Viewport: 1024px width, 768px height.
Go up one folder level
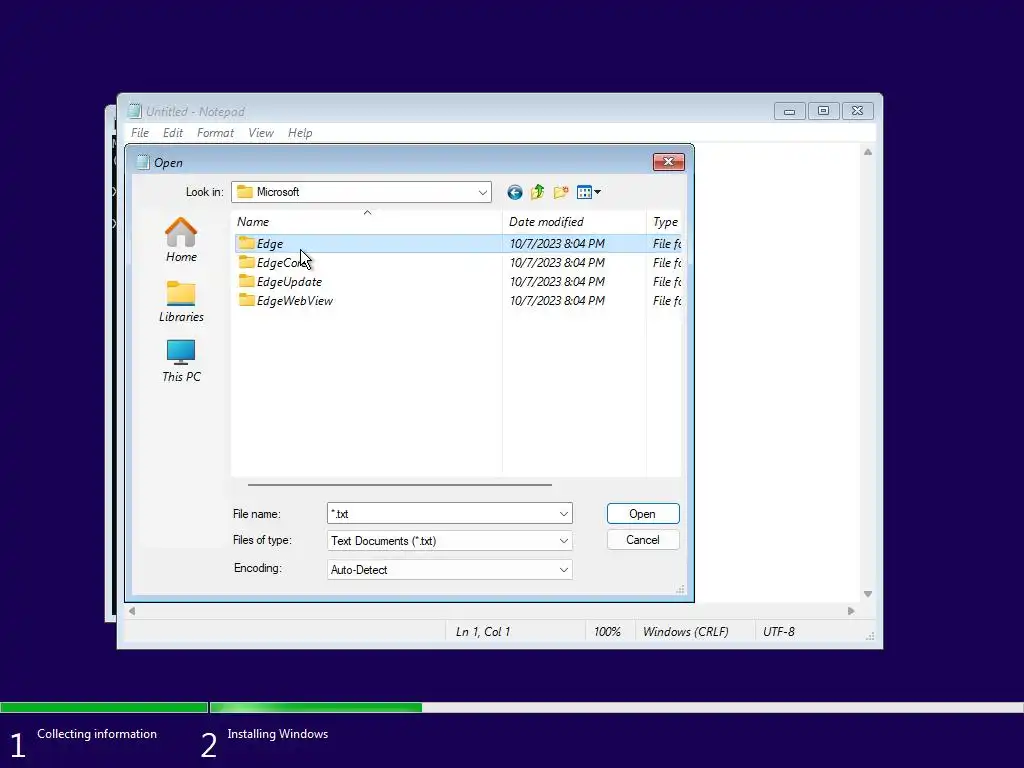537,192
